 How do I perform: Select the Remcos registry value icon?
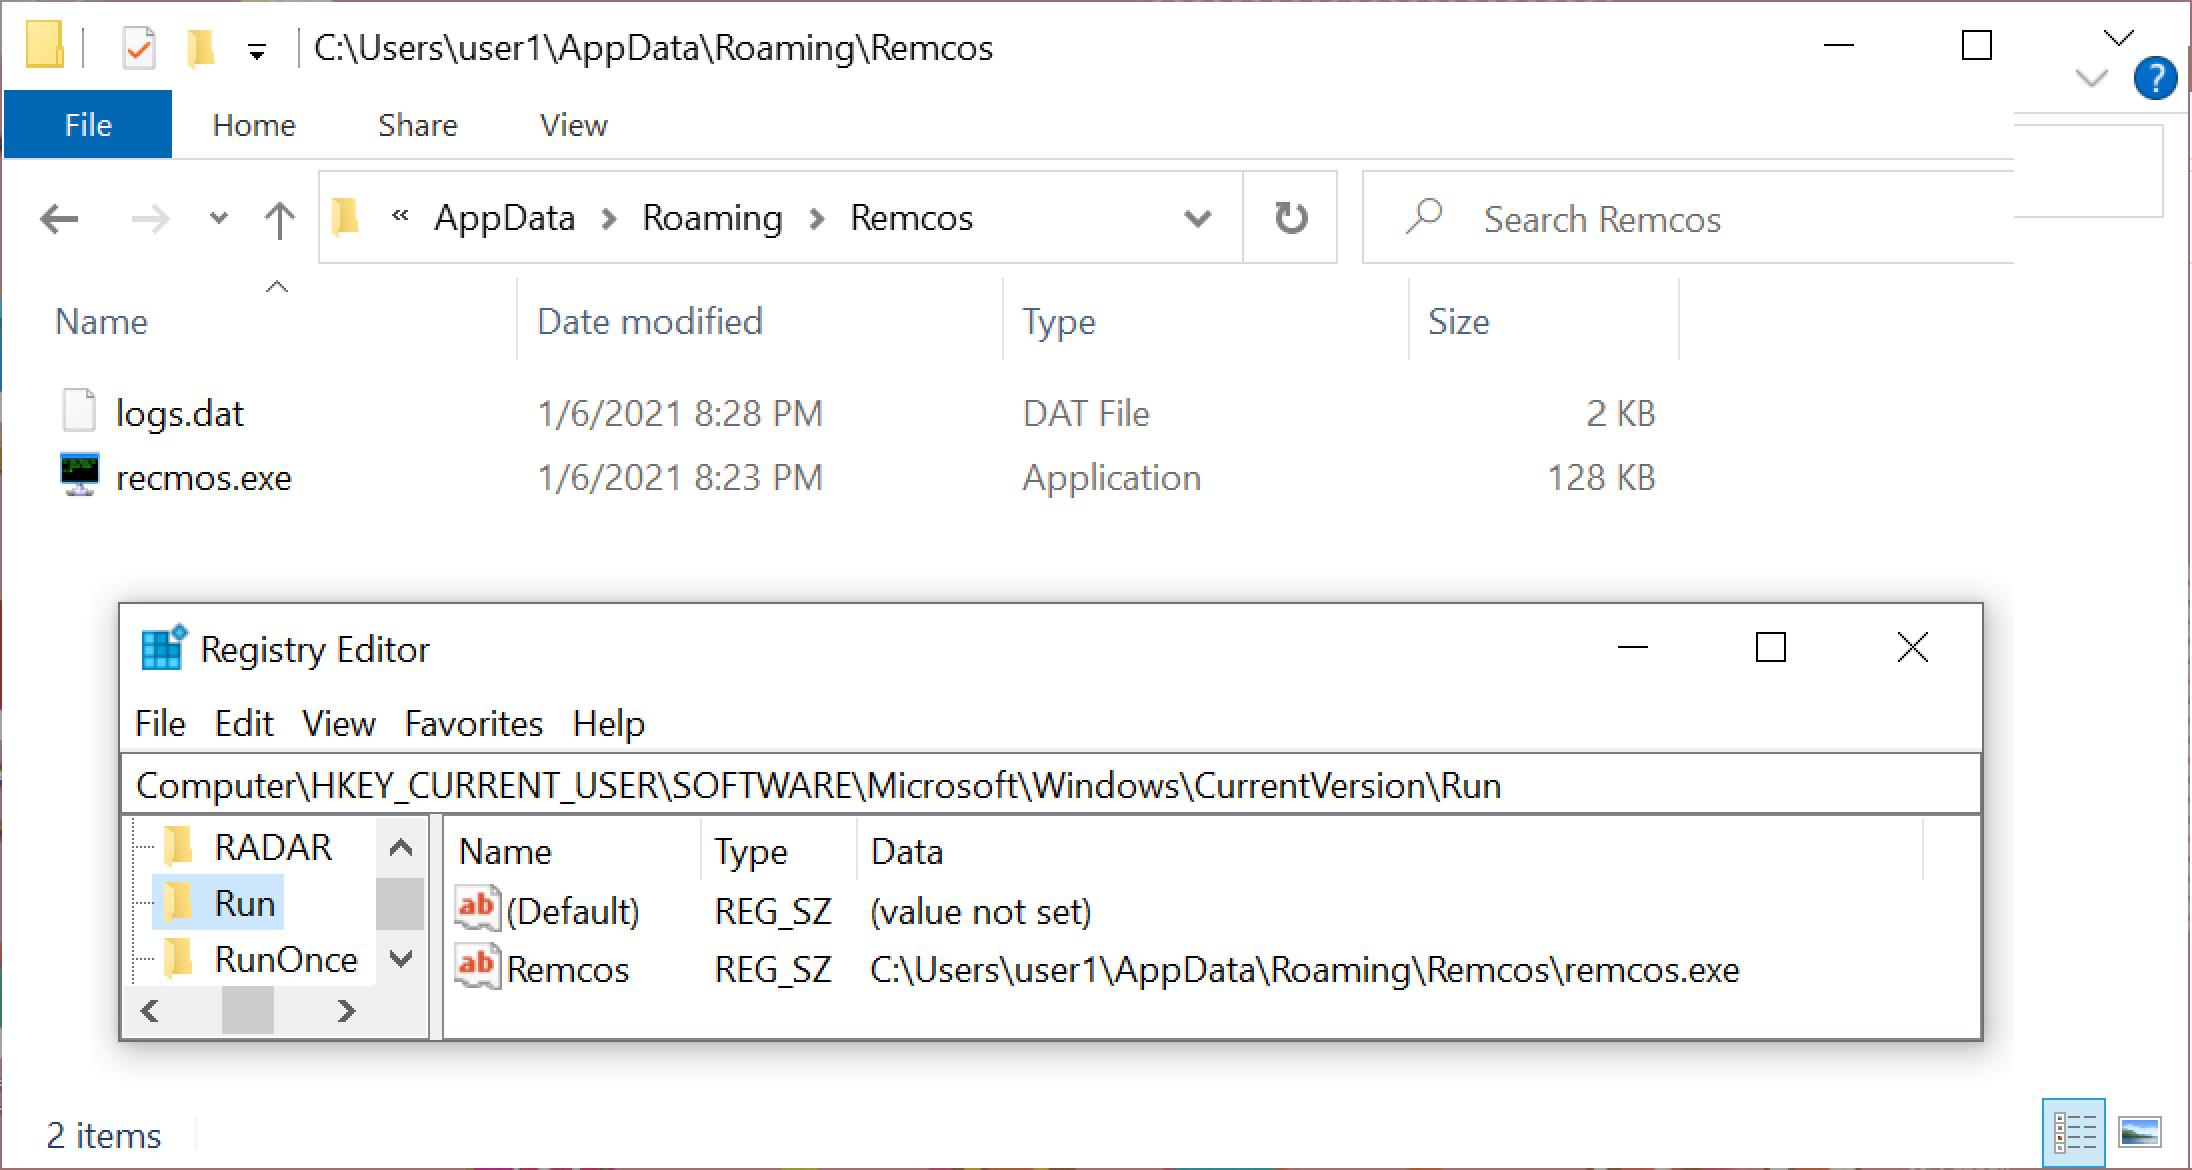click(x=477, y=967)
